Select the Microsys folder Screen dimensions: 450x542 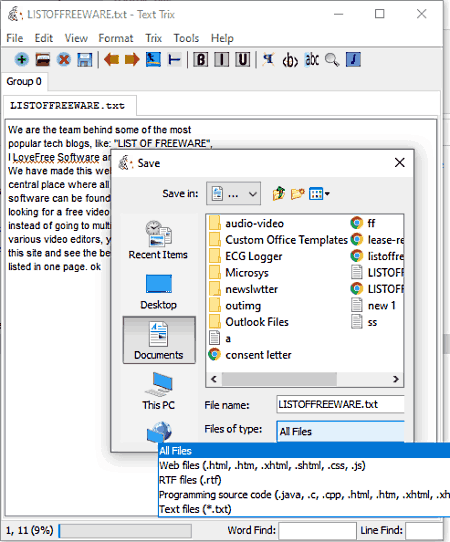[239, 273]
